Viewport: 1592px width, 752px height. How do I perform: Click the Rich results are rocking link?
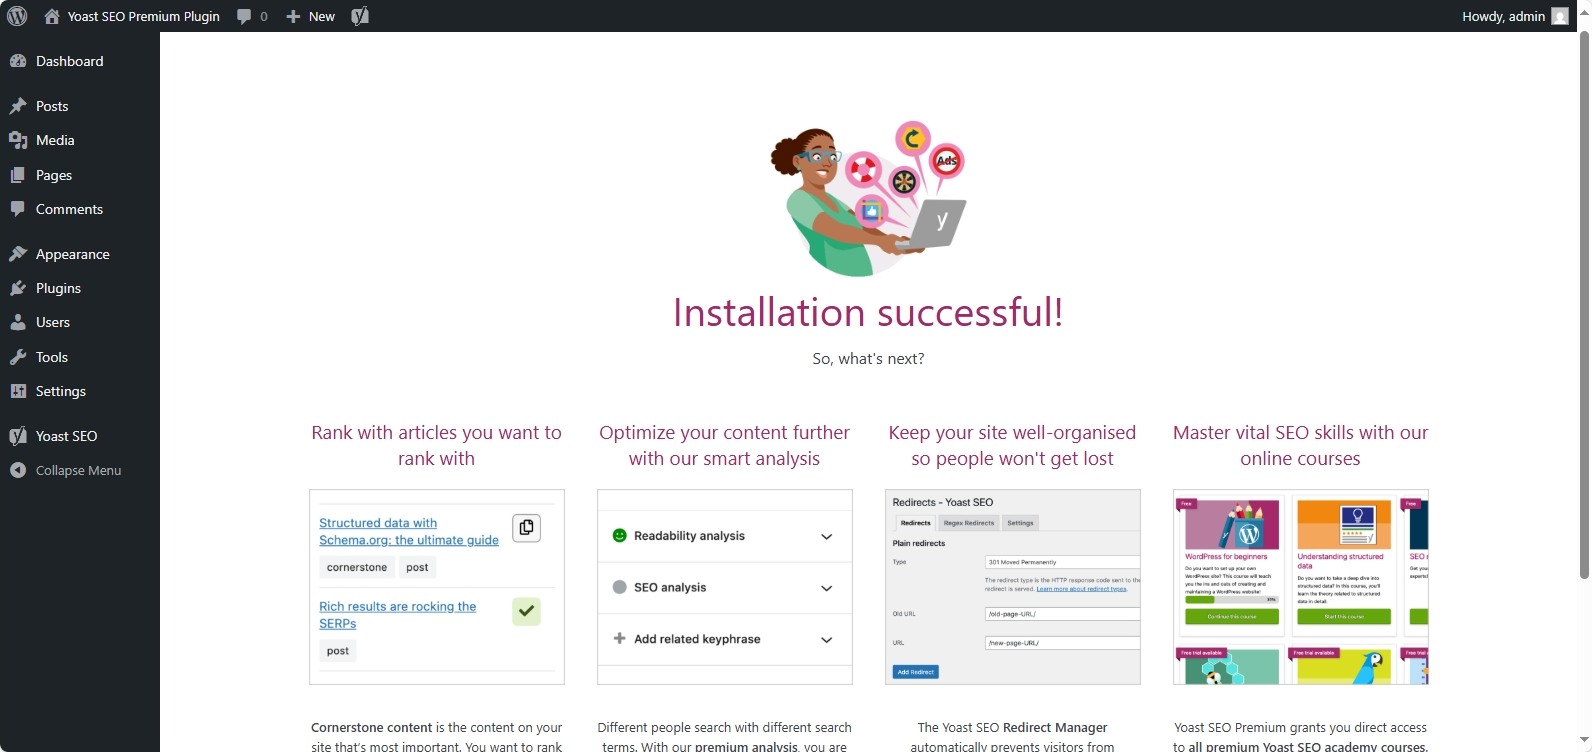(x=397, y=615)
